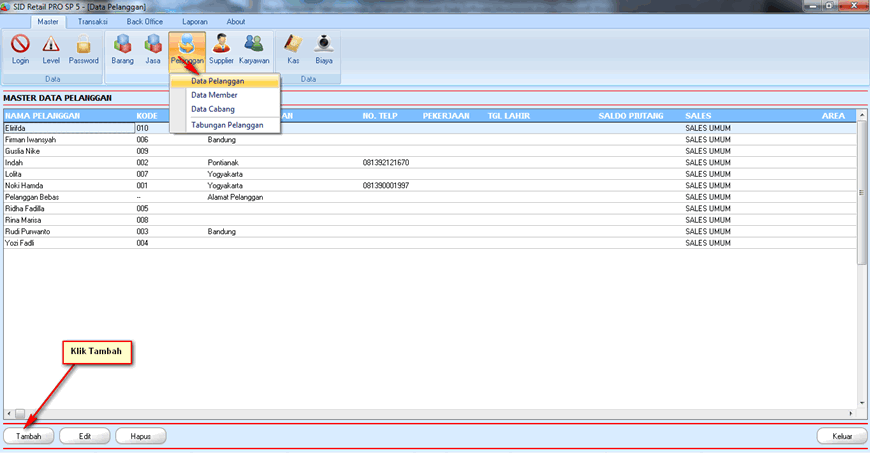Click the Password lock icon
Screen dimensions: 870x453
pyautogui.click(x=84, y=48)
